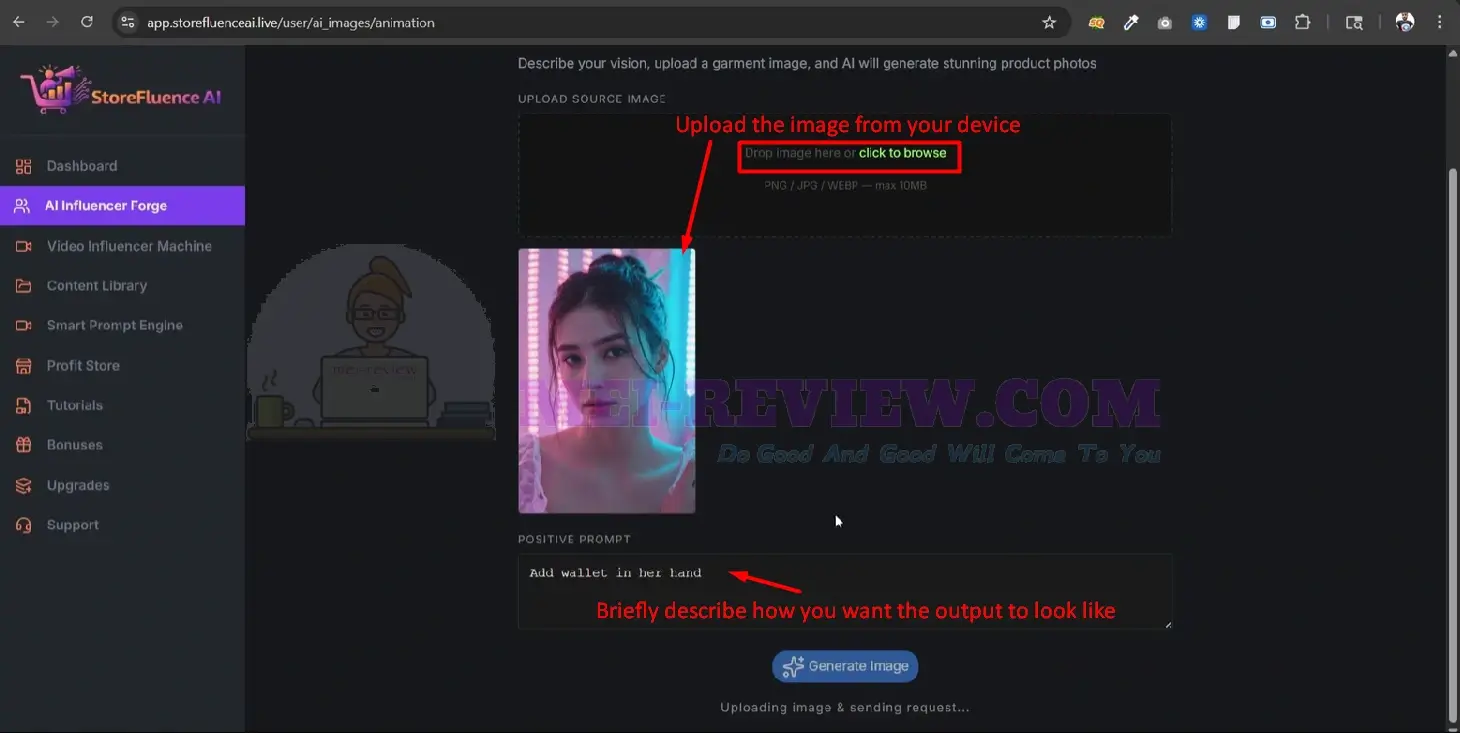The height and width of the screenshot is (733, 1460).
Task: Open the browser extensions puzzle icon
Action: [1302, 22]
